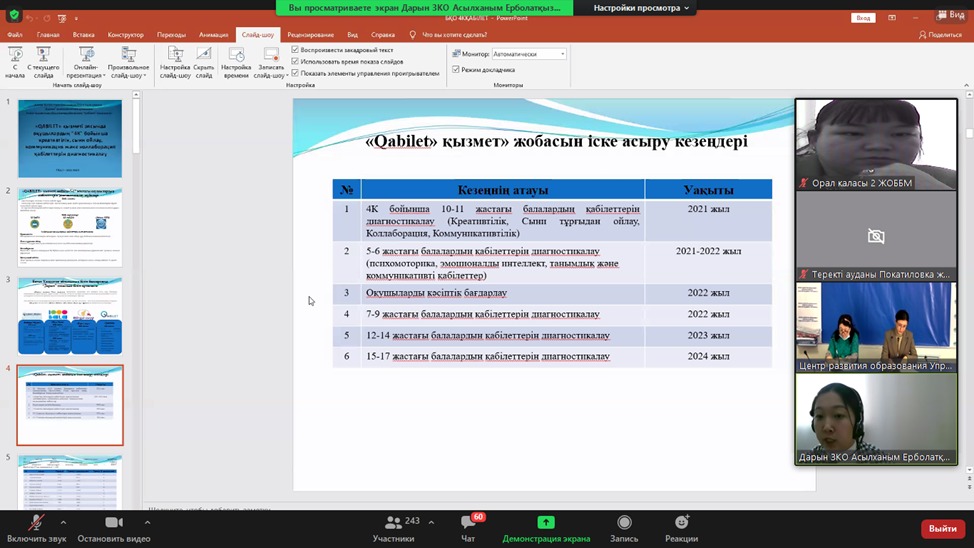Open custom slideshow (Произвольное слайд-шоу) menu
The height and width of the screenshot is (548, 974).
coord(128,62)
